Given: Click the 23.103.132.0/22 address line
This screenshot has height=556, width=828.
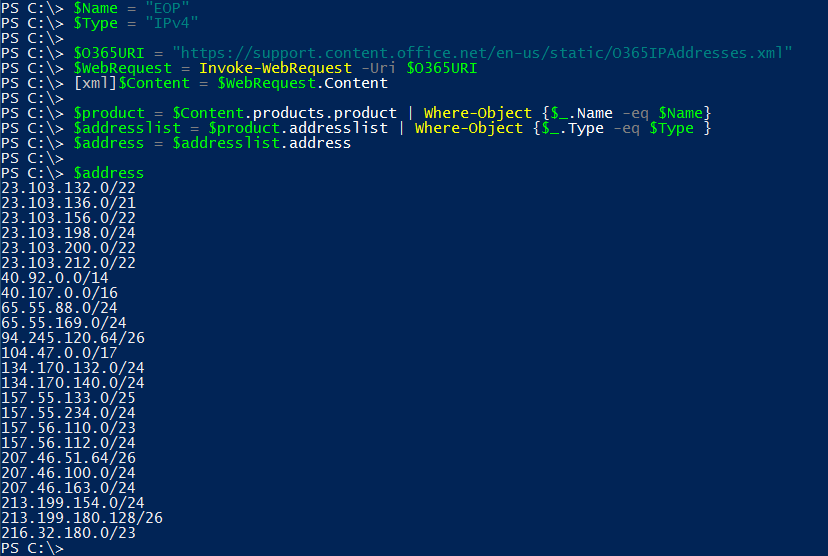Looking at the screenshot, I should point(68,188).
